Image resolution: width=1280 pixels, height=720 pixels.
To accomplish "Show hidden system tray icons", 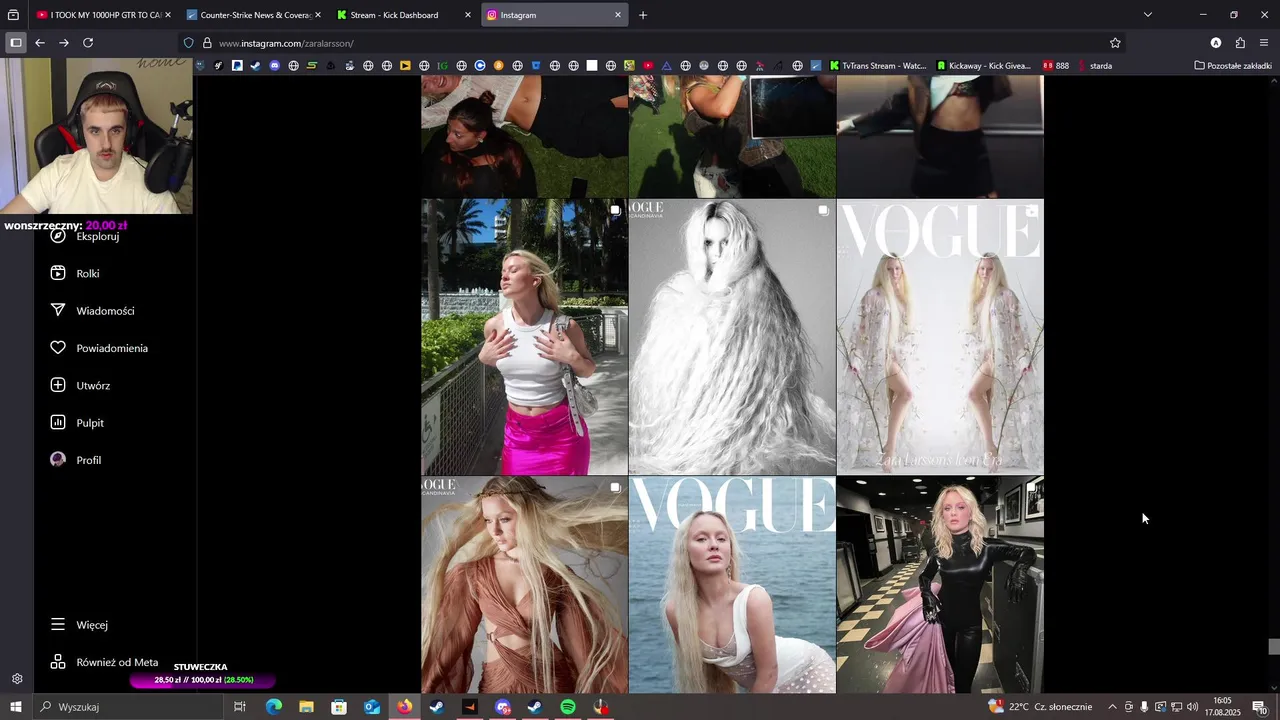I will (1112, 707).
